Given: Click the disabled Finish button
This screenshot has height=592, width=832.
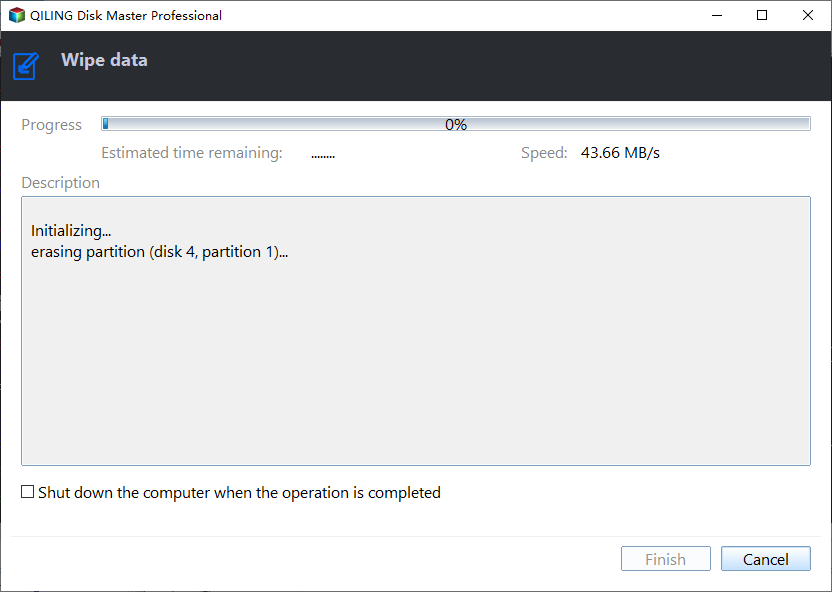Looking at the screenshot, I should (665, 559).
